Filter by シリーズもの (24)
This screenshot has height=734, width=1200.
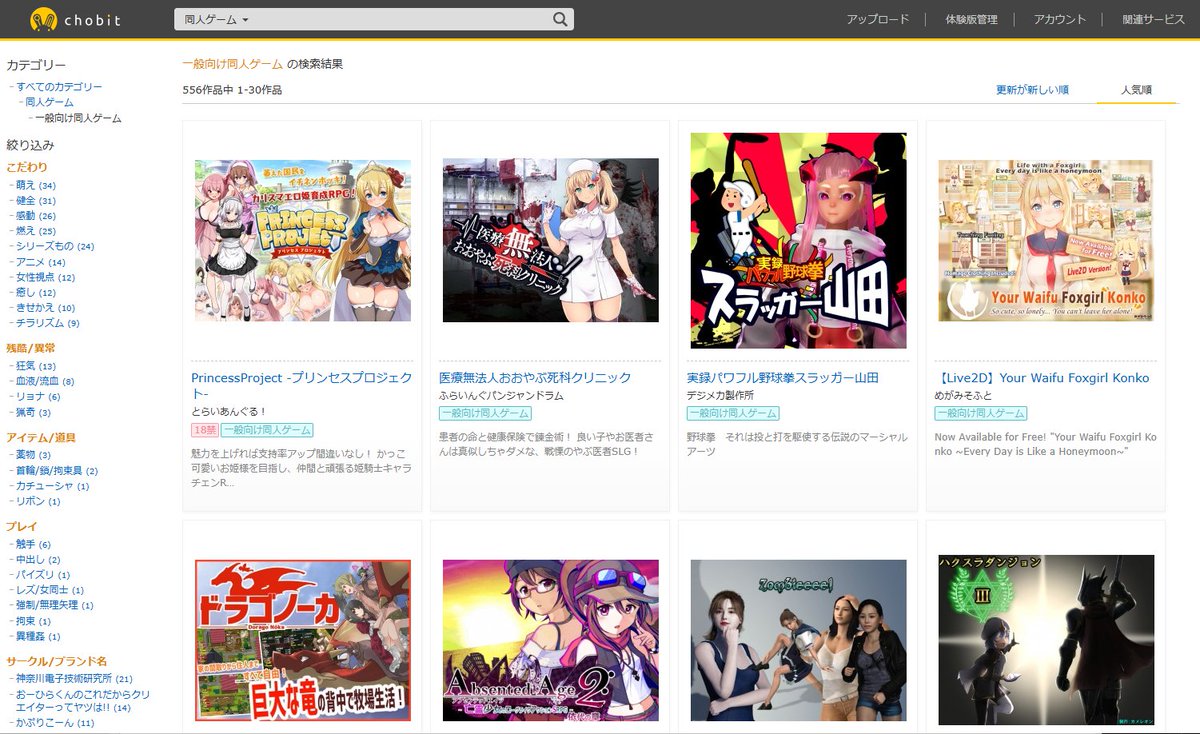click(55, 246)
